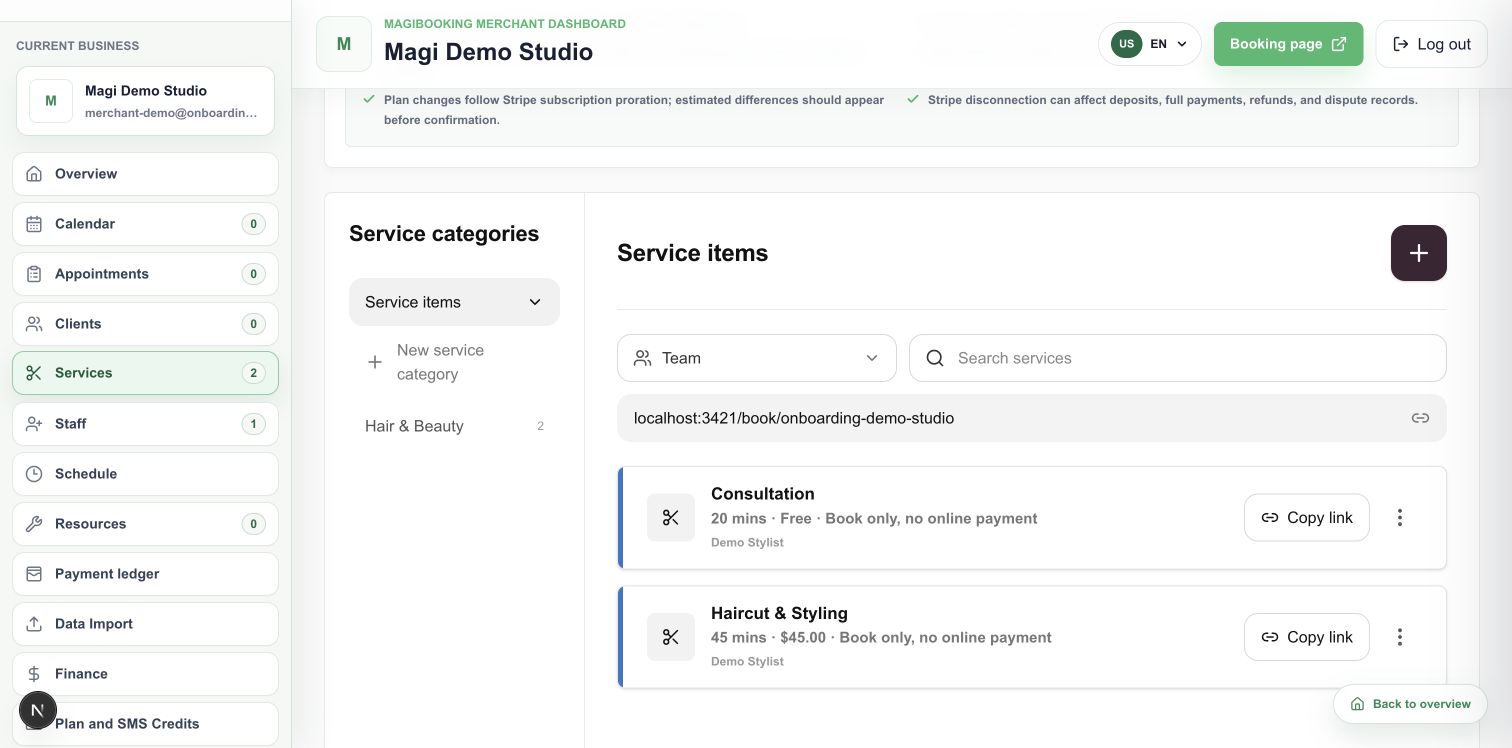Switch business via Magi Demo Studio card

pos(145,101)
